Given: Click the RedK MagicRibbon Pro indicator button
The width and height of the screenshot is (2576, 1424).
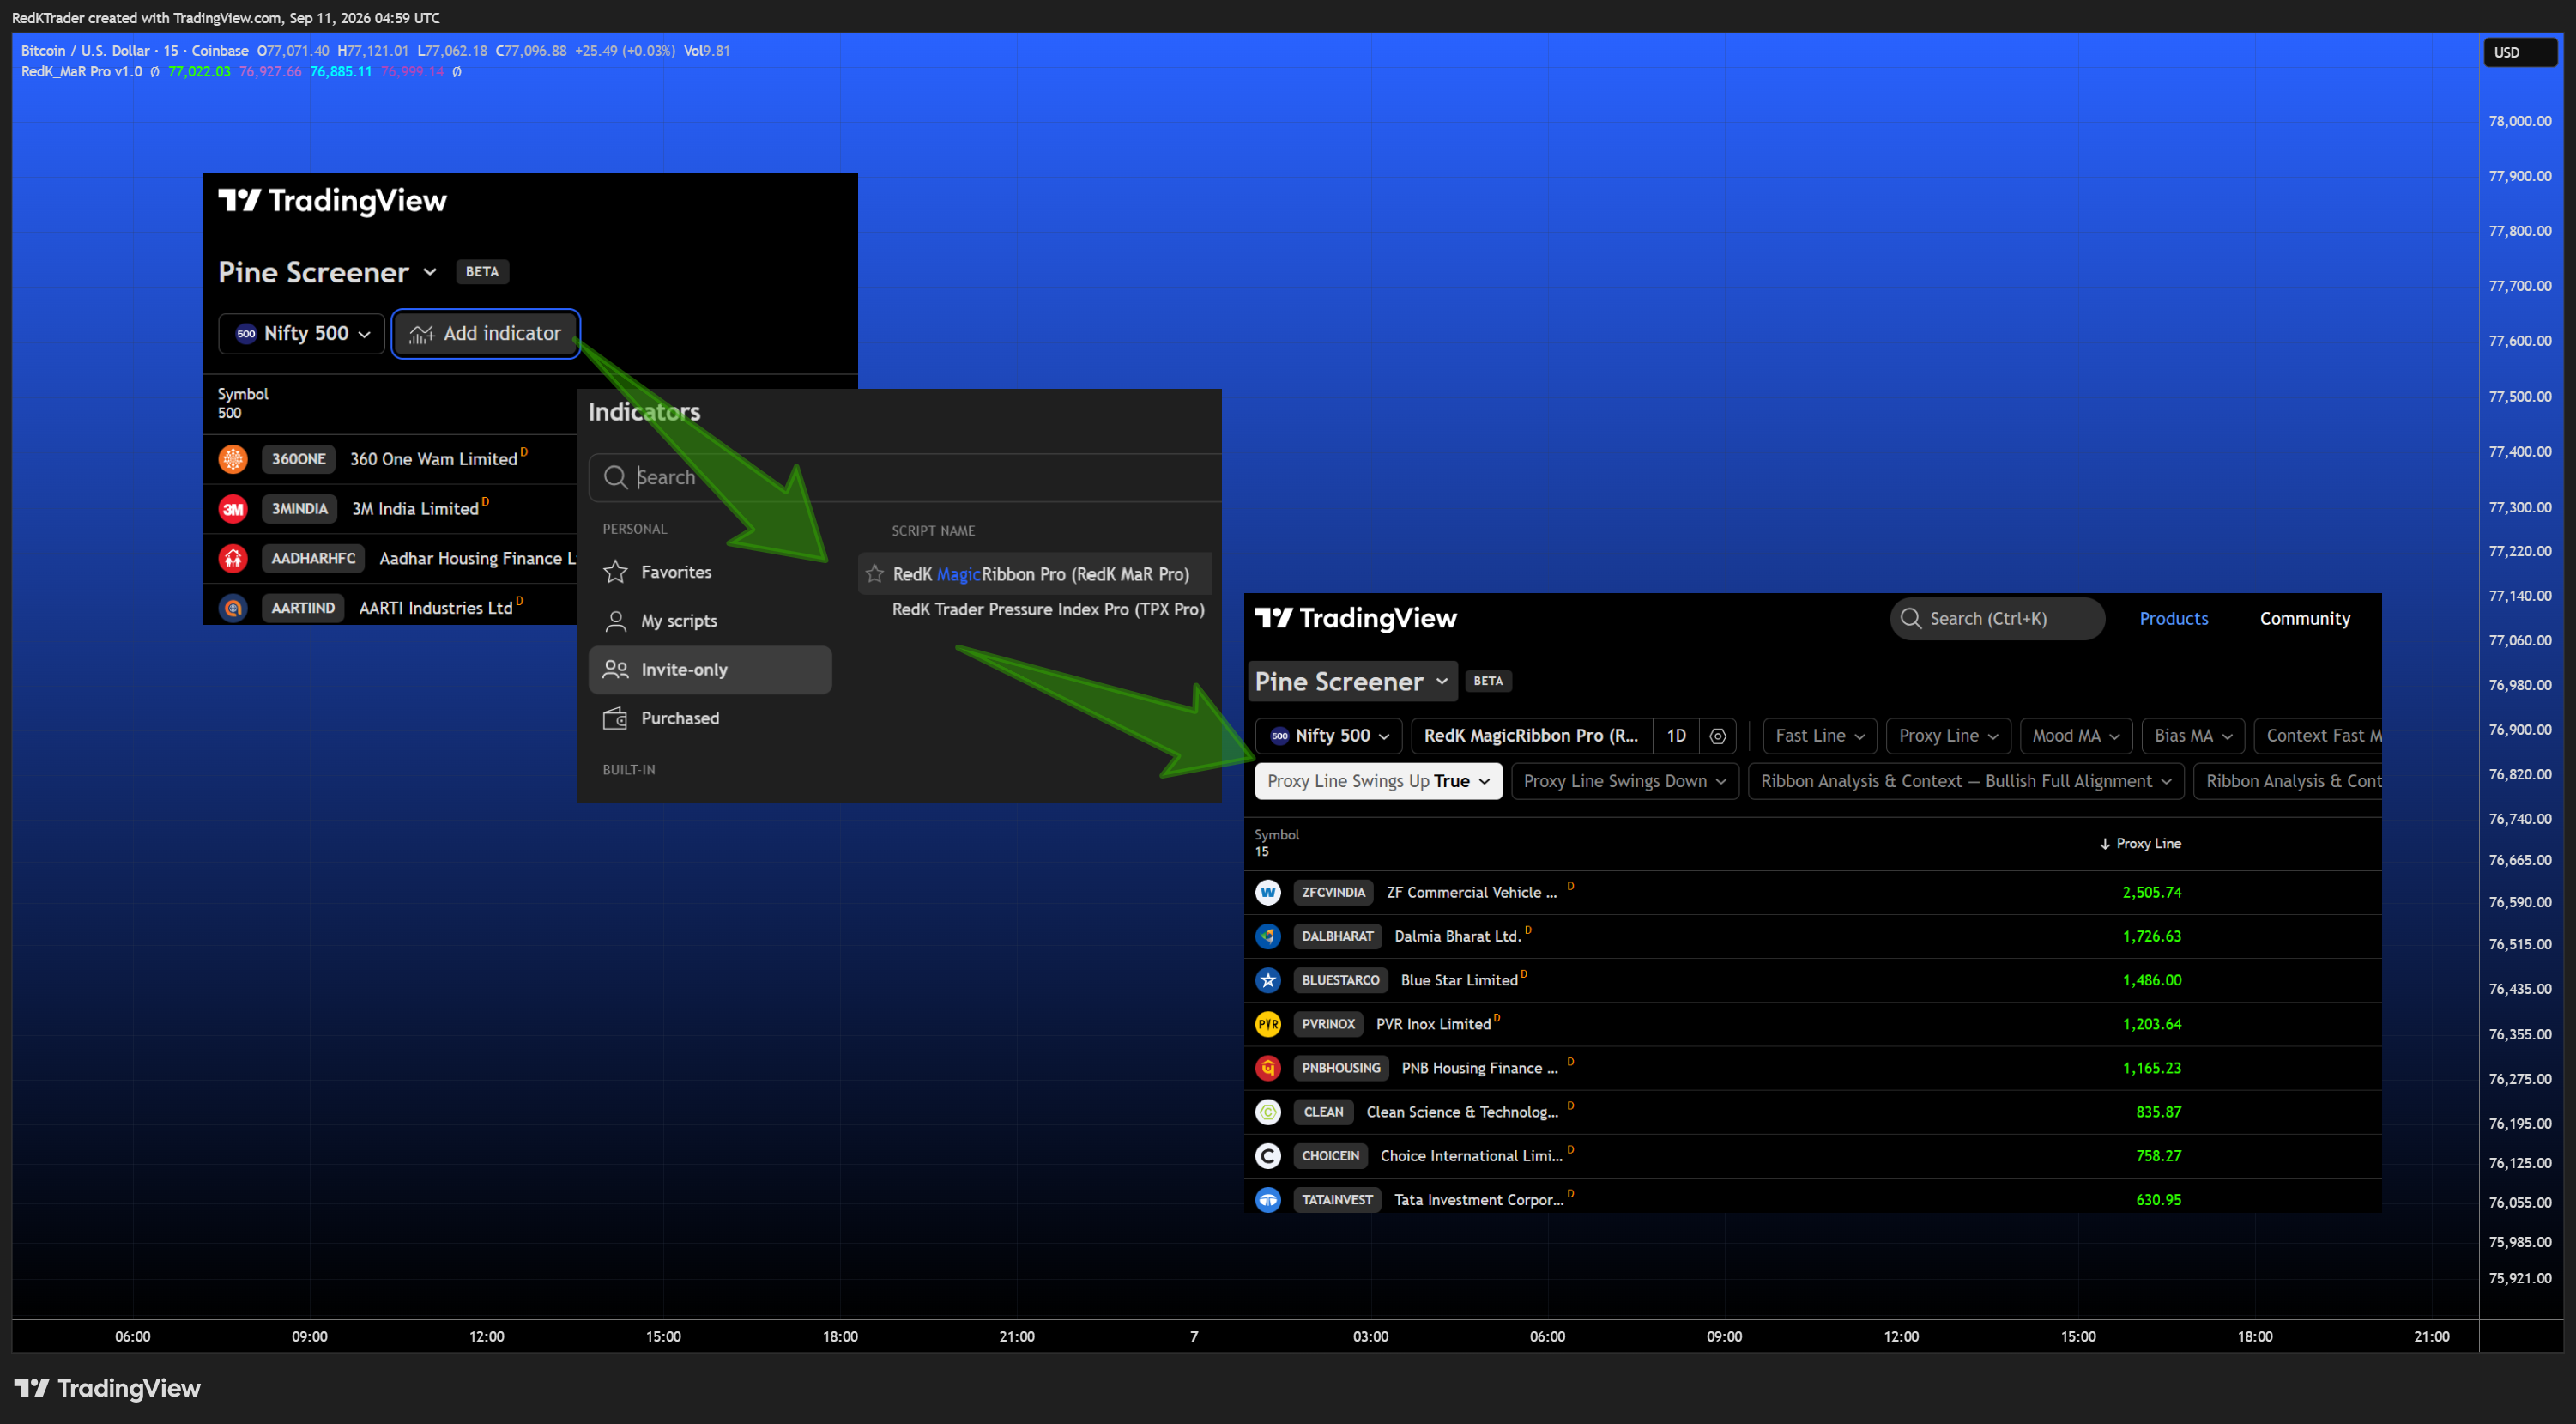Looking at the screenshot, I should pos(1531,736).
